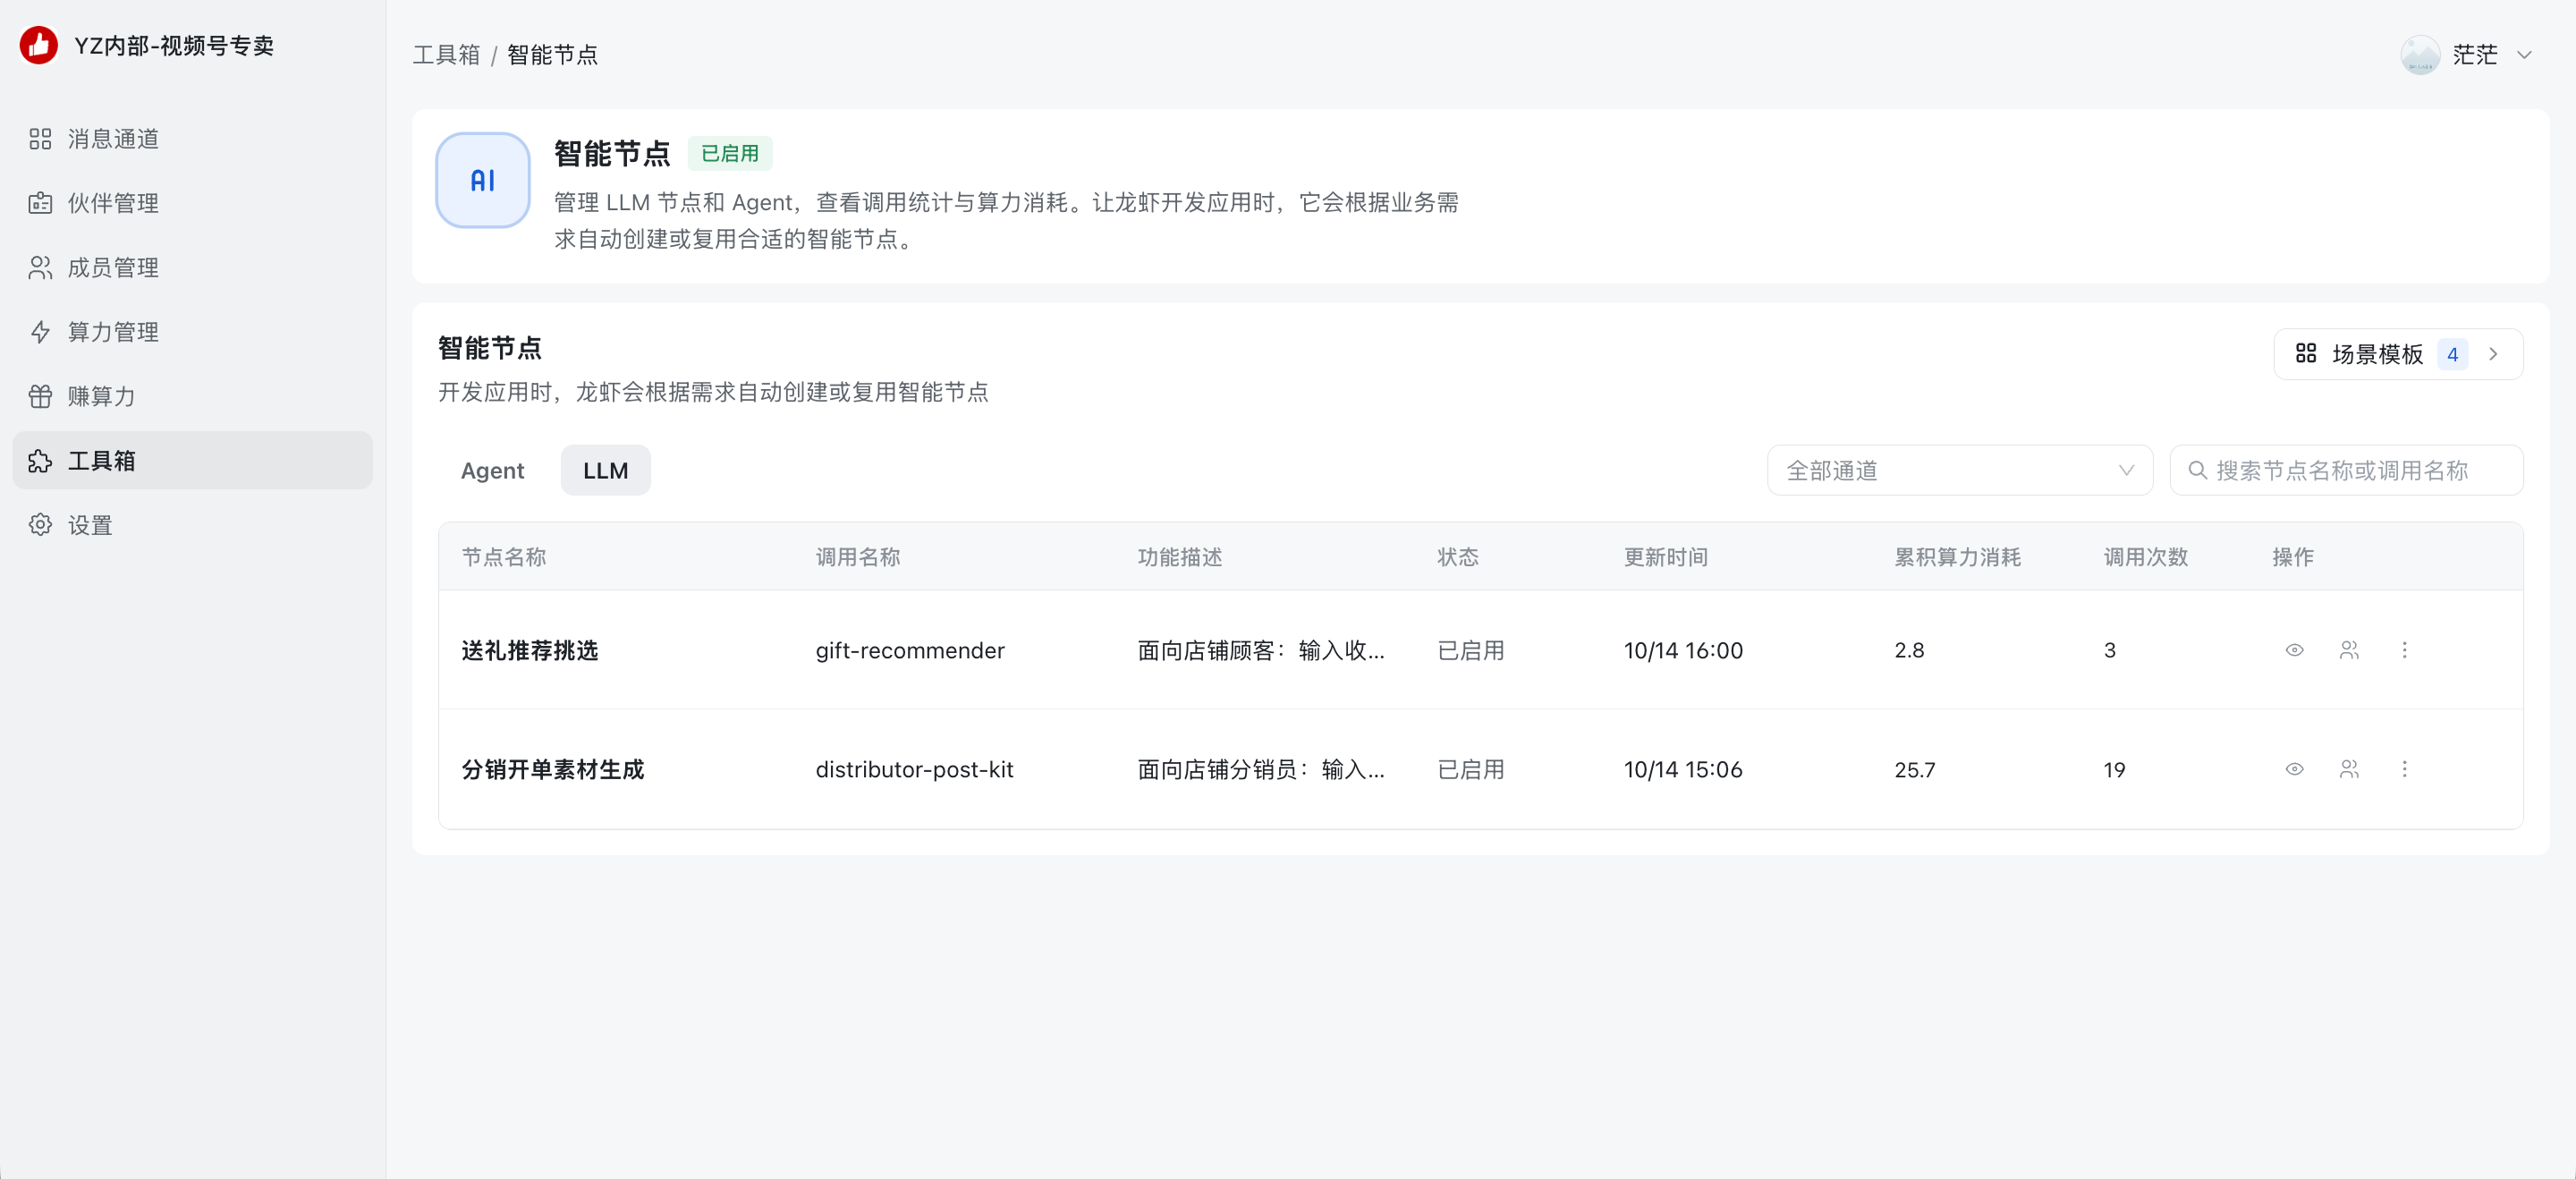View details of 送礼推荐挑选 via eye icon
The width and height of the screenshot is (2576, 1179).
point(2294,650)
